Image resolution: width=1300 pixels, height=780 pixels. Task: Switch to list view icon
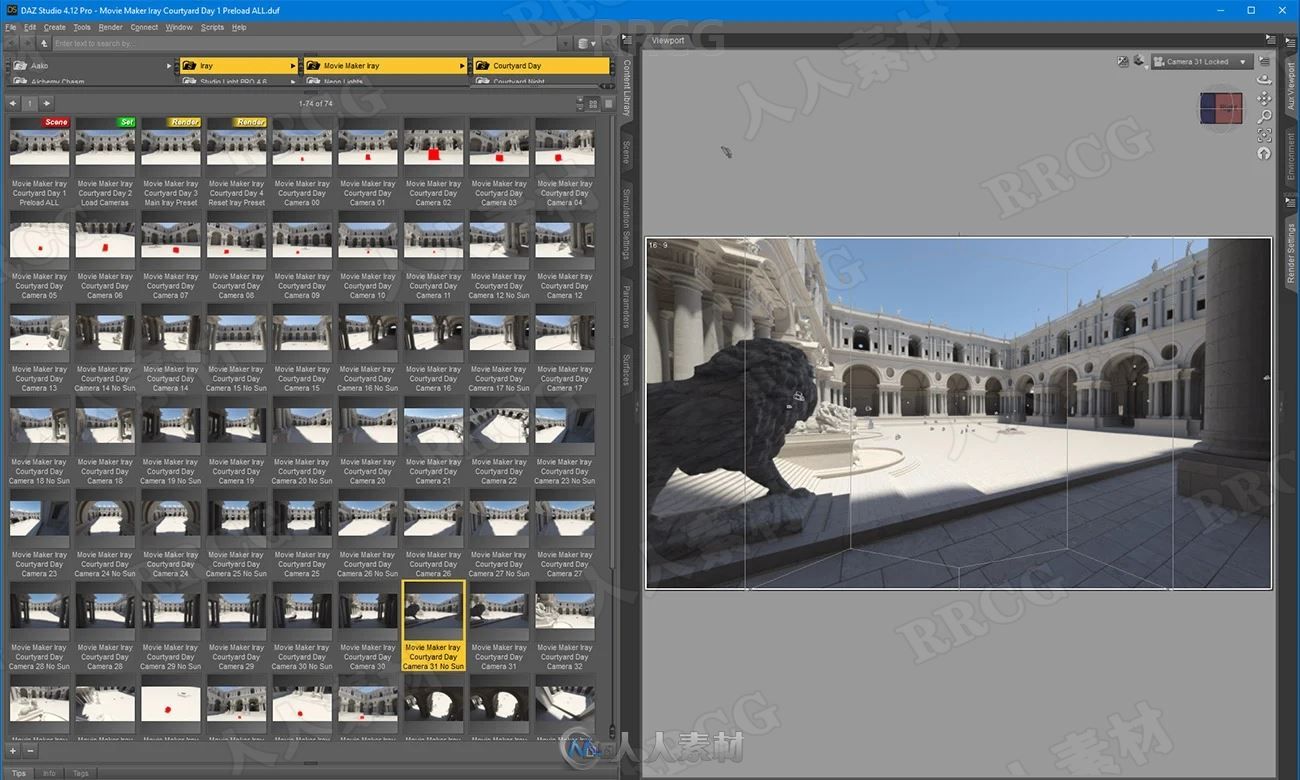pyautogui.click(x=607, y=103)
